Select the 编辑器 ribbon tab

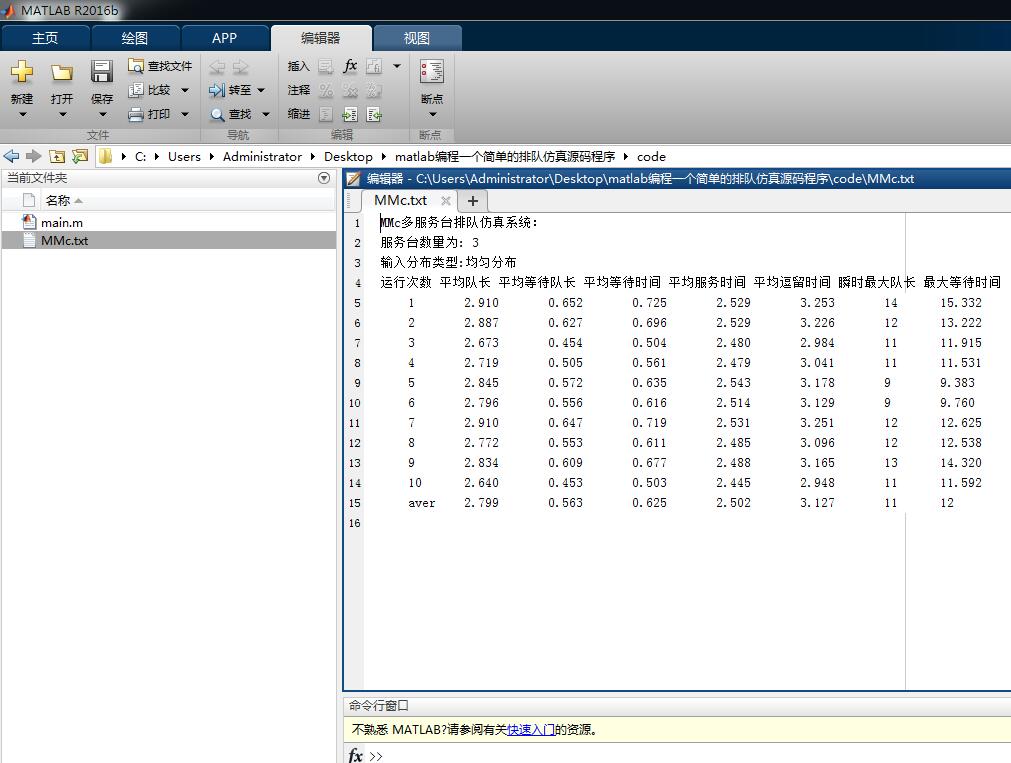click(x=320, y=38)
